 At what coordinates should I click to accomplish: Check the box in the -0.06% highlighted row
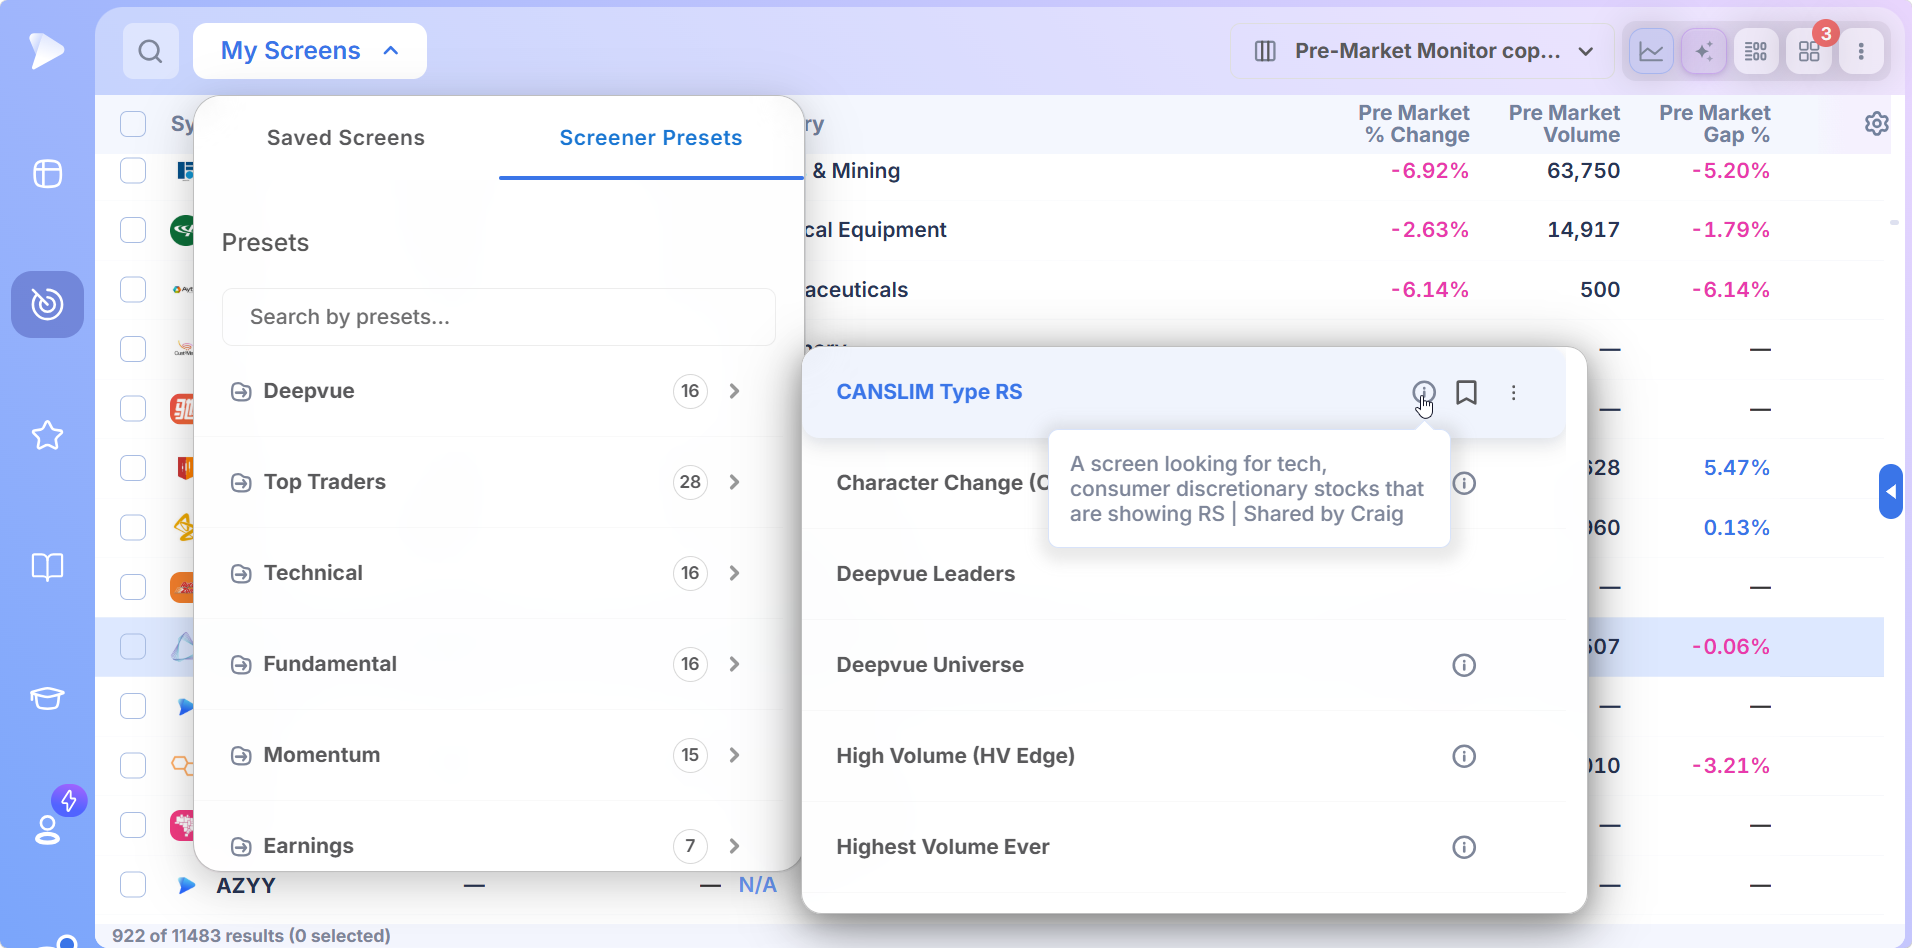(133, 647)
